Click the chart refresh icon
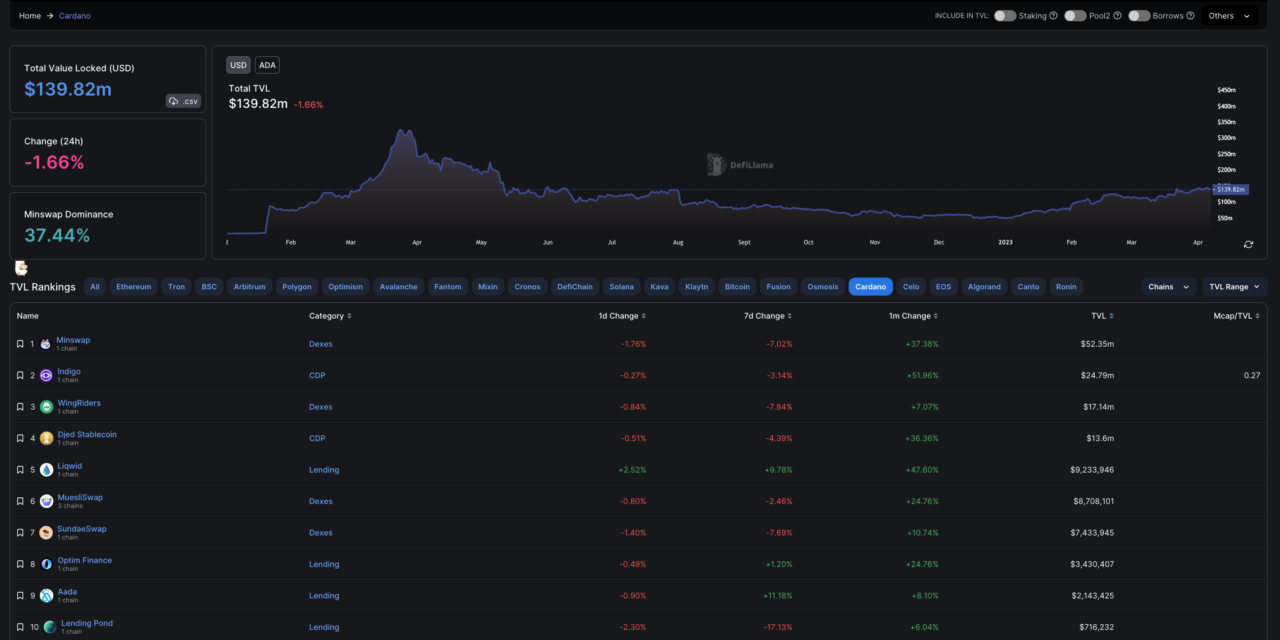Viewport: 1280px width, 640px height. 1248,244
